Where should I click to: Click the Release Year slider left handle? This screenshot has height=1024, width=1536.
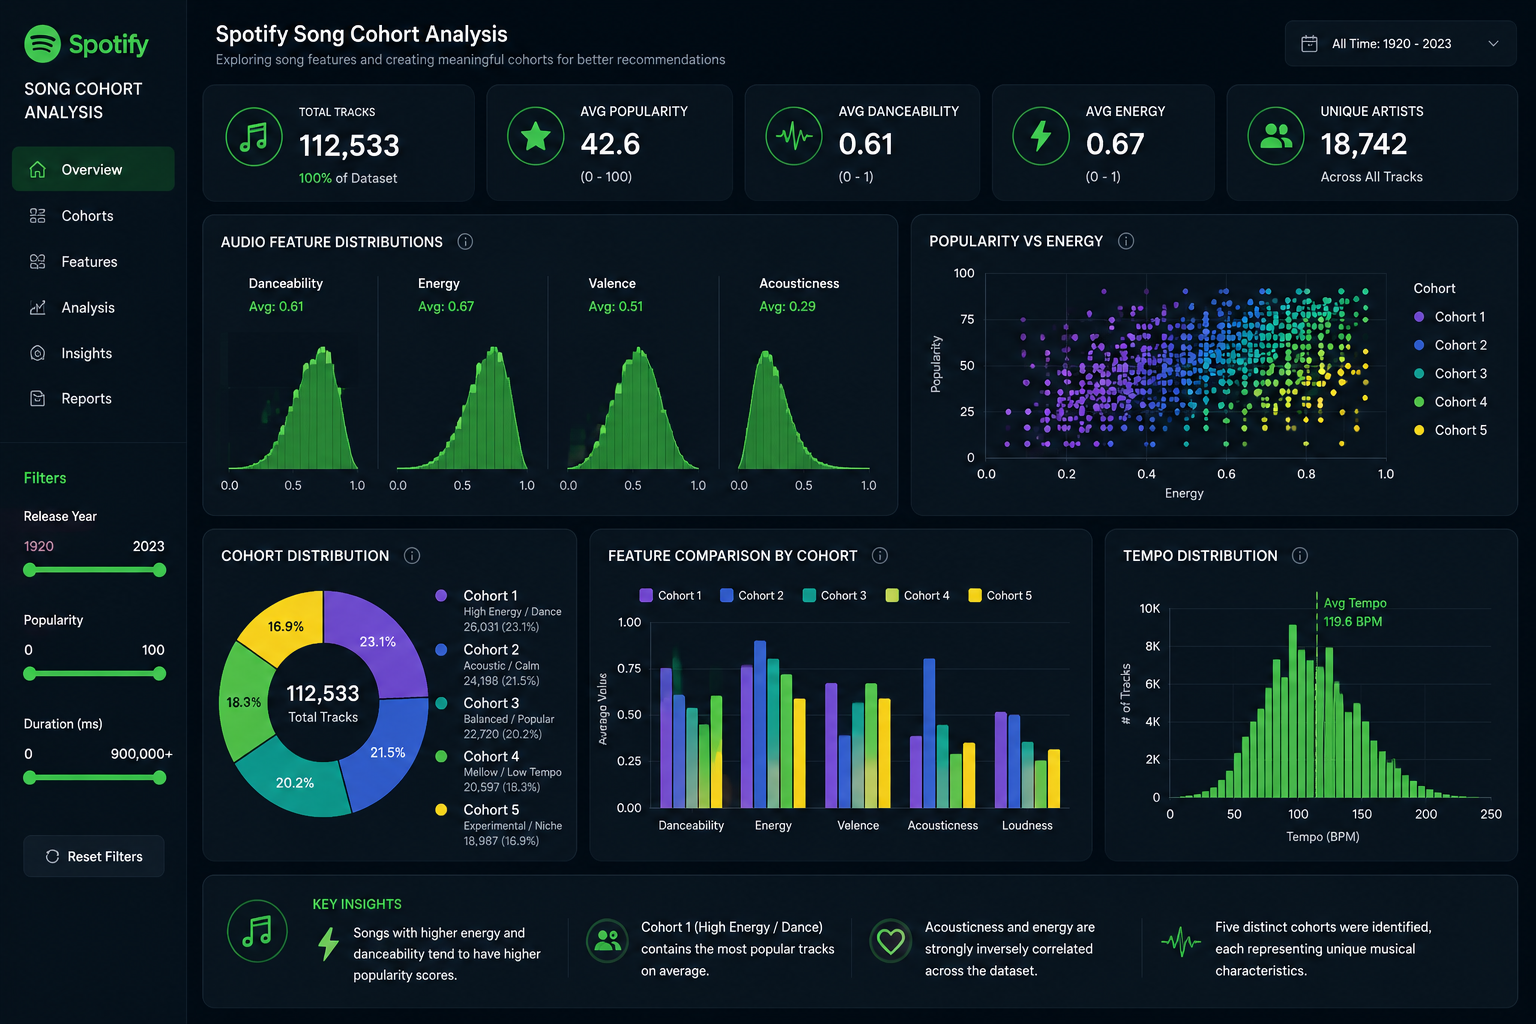tap(30, 570)
